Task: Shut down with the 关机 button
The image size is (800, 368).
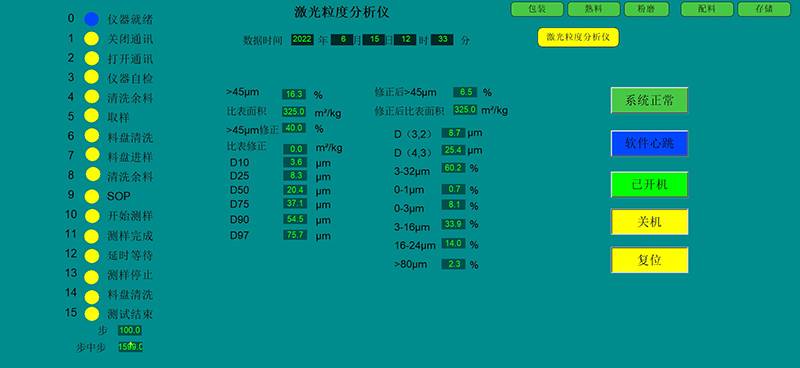Action: click(x=649, y=222)
